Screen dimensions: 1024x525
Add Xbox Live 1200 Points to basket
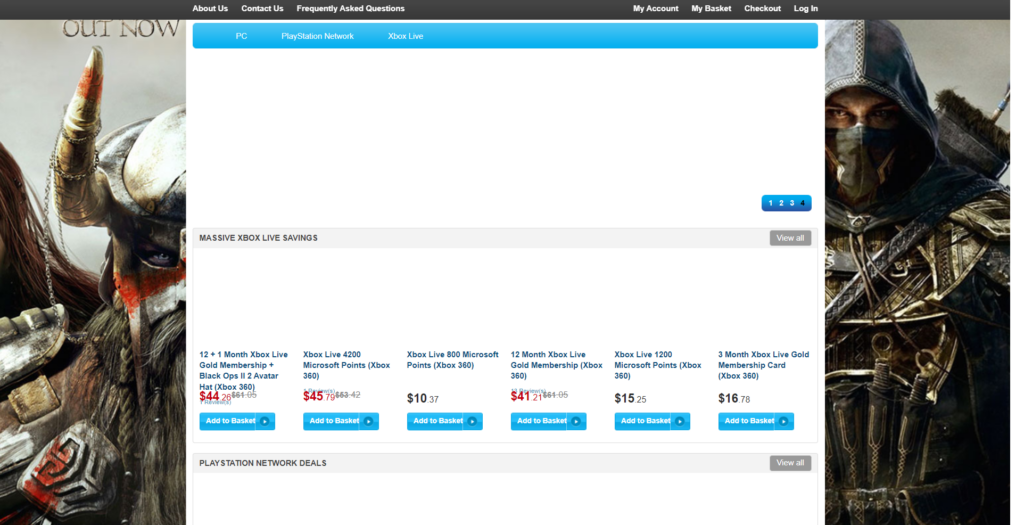coord(652,421)
